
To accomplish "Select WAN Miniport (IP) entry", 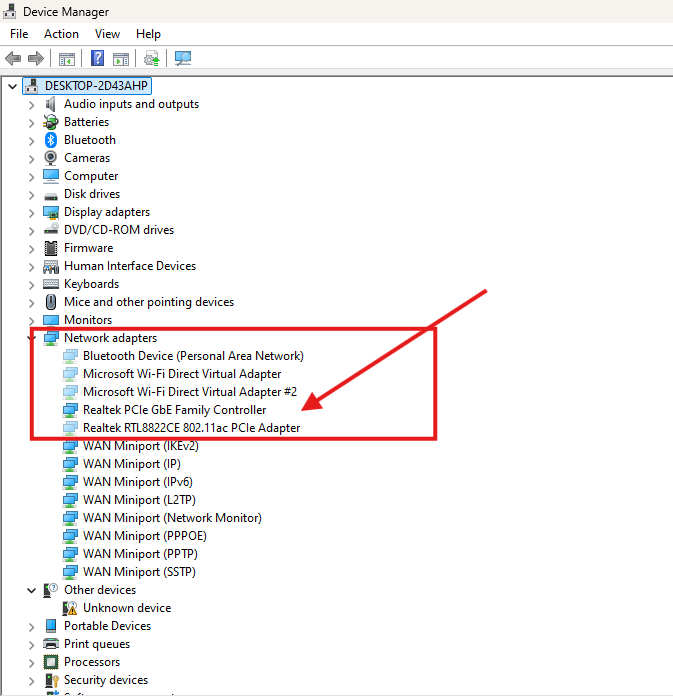I will click(x=132, y=464).
